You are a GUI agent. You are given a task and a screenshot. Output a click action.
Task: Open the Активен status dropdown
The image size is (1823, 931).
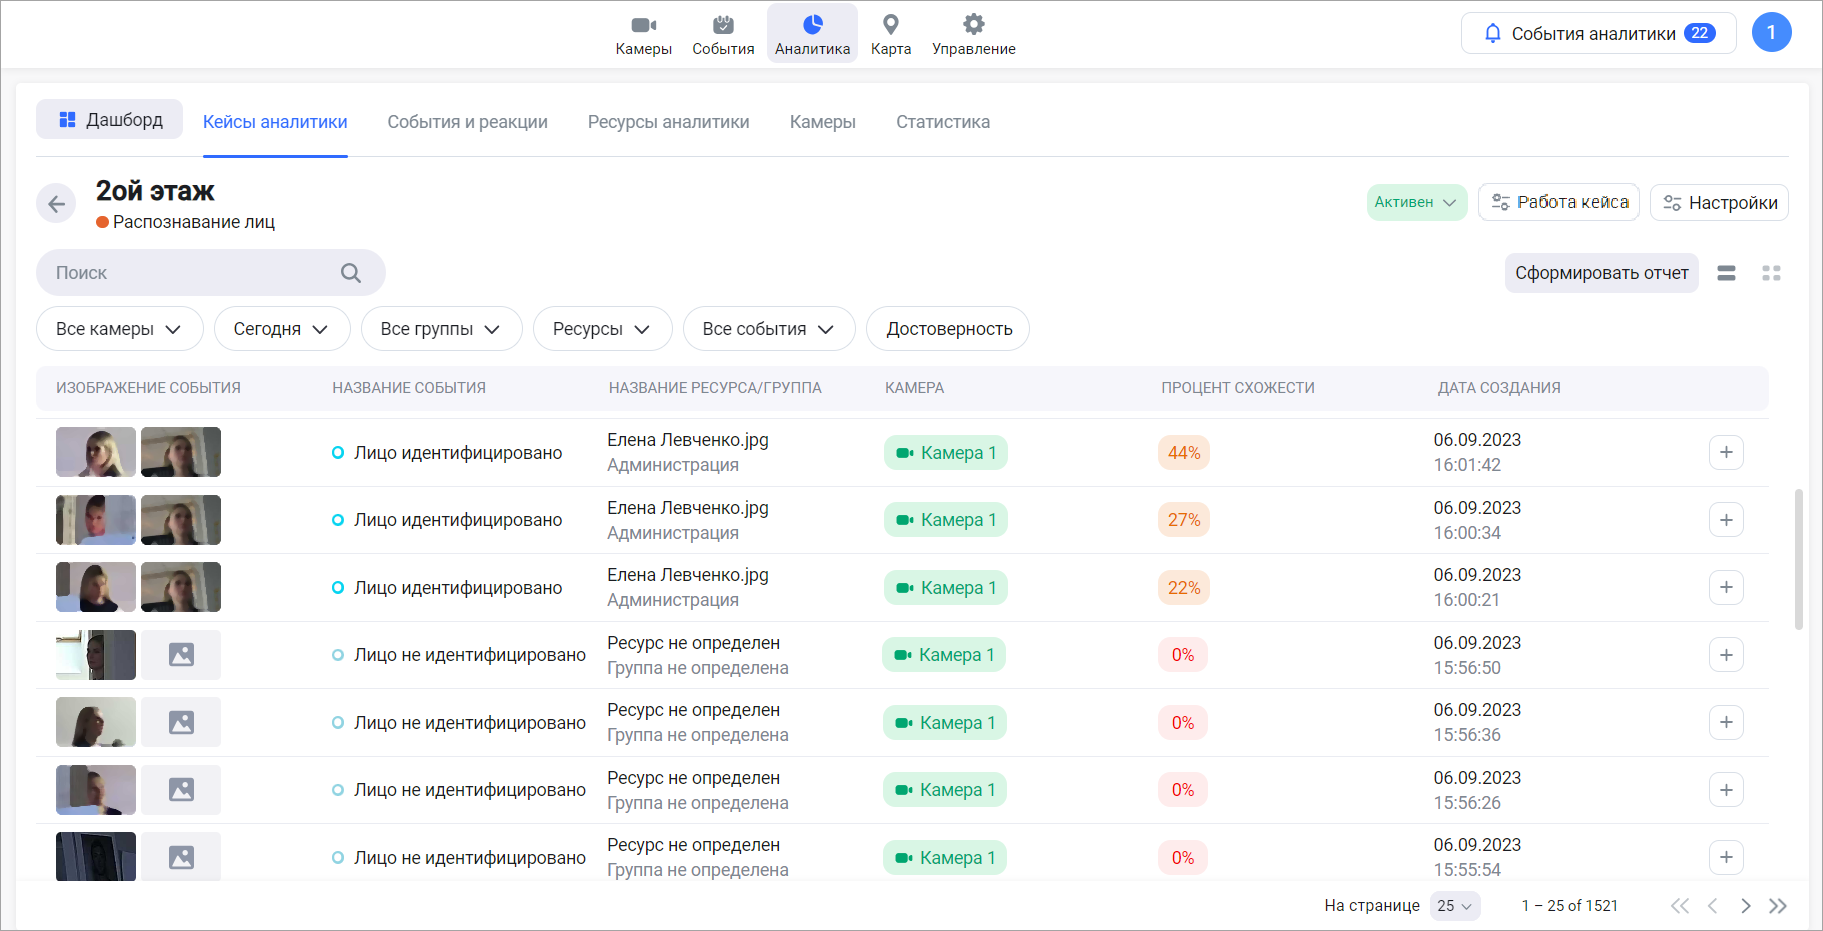click(1416, 202)
